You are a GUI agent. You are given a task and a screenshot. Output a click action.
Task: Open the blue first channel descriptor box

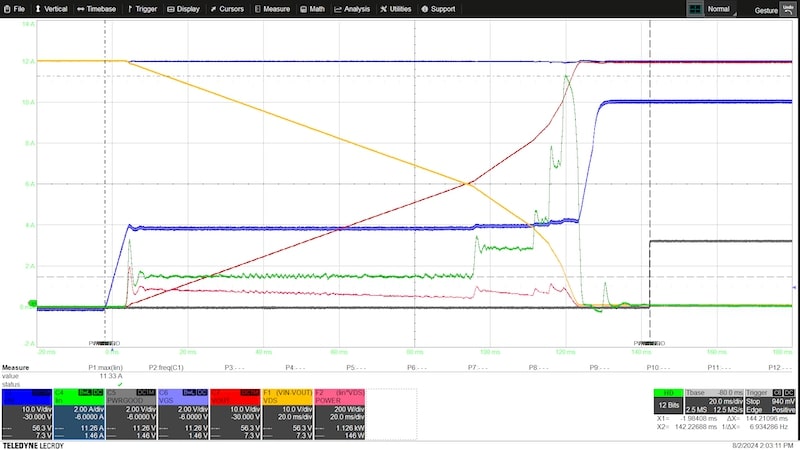click(x=27, y=414)
